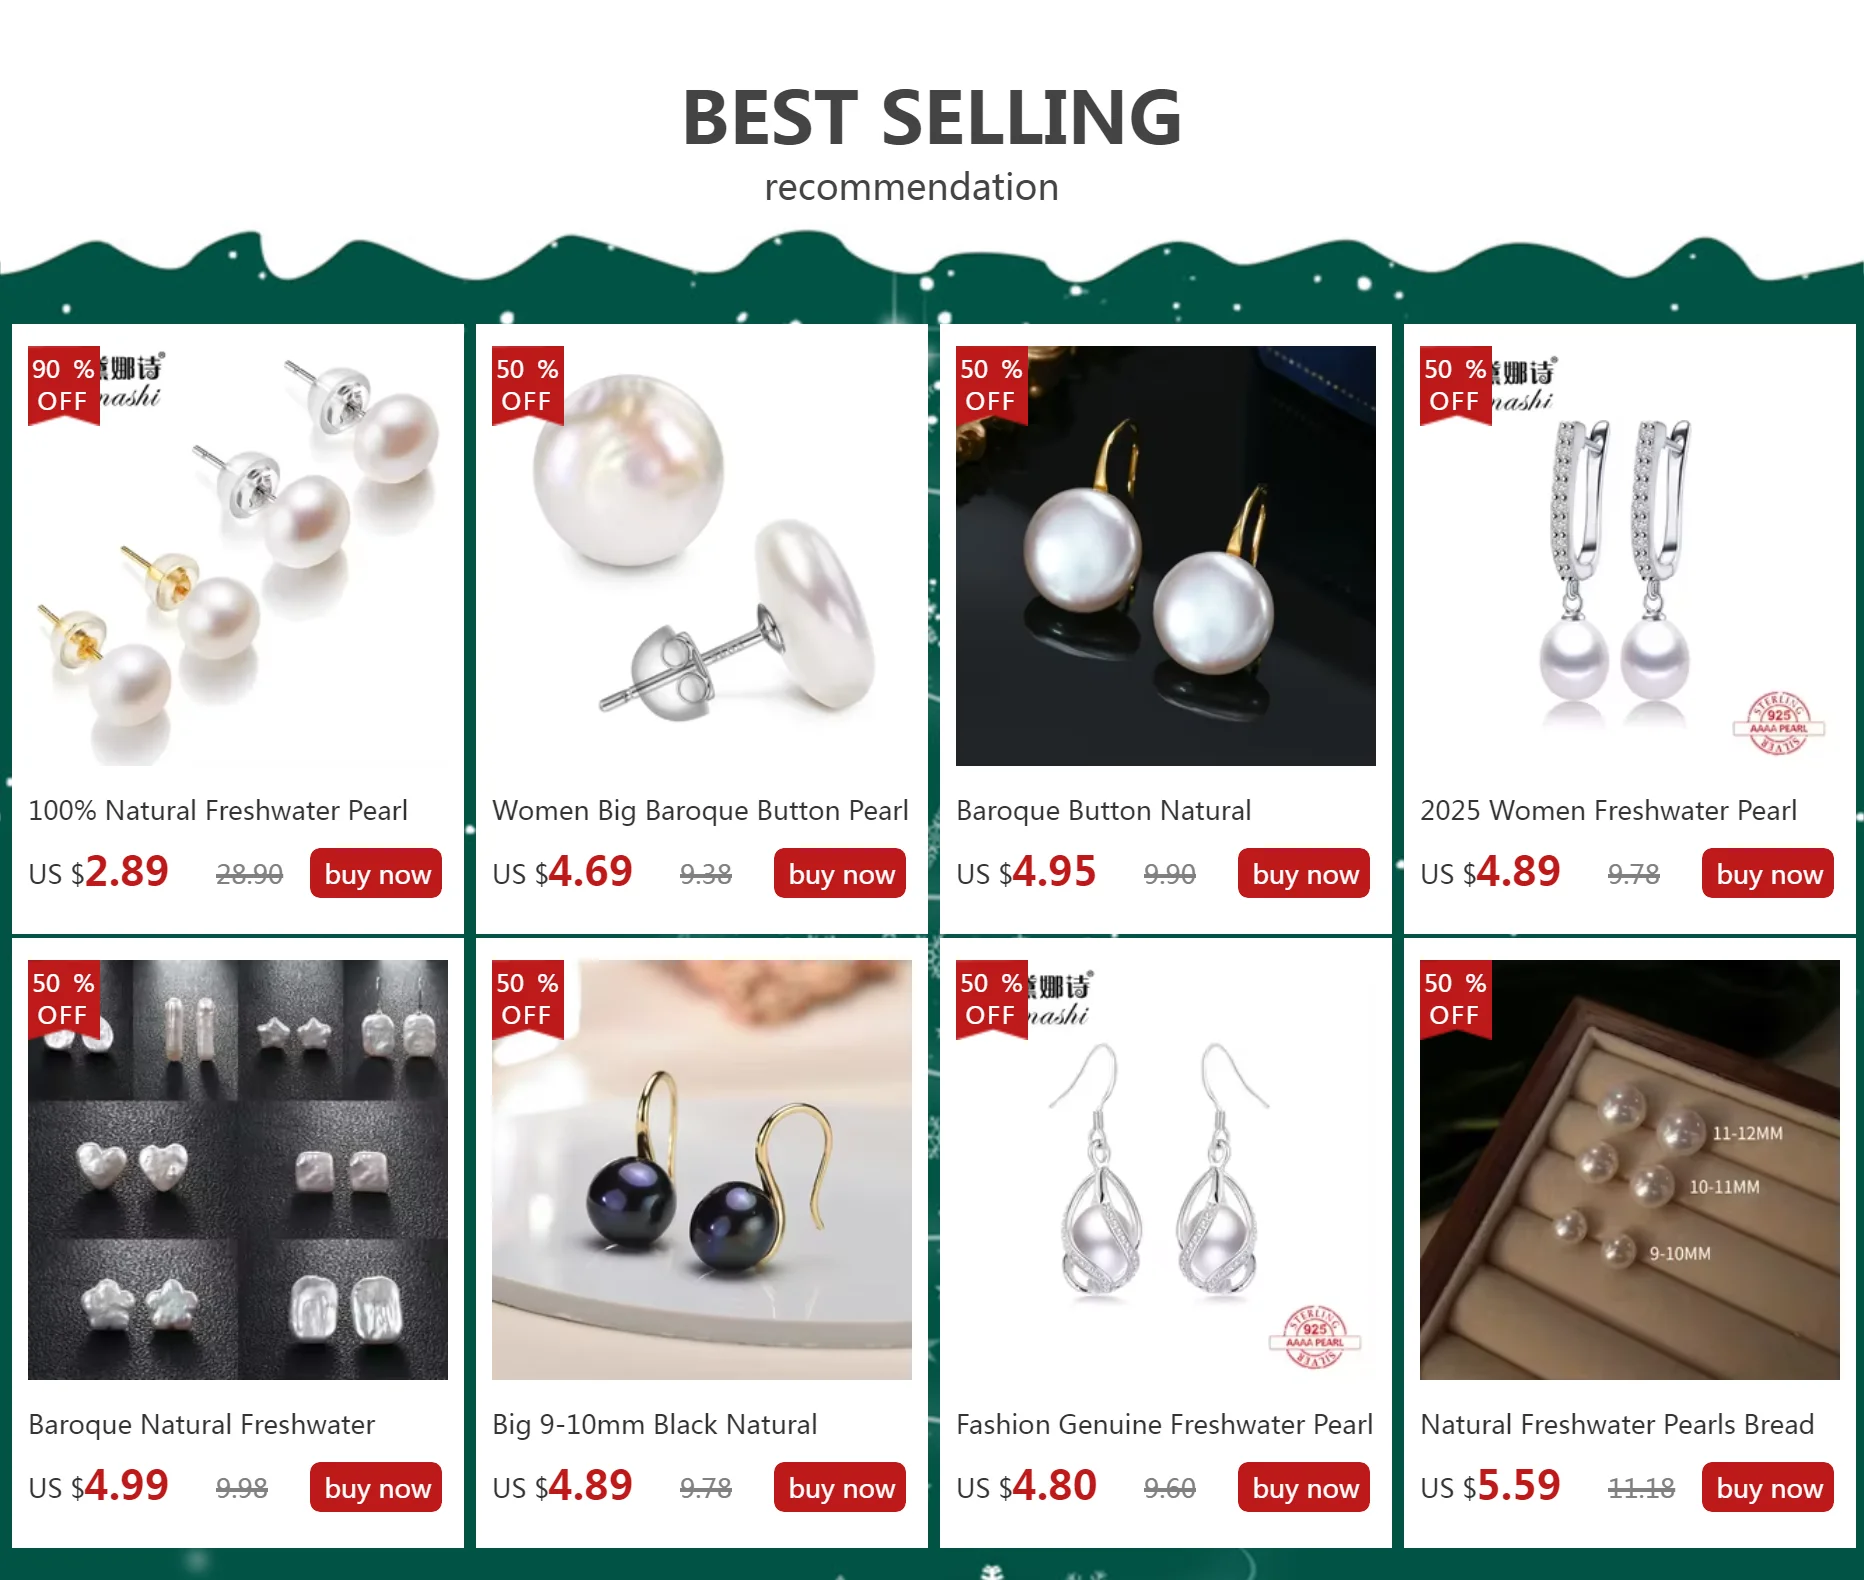Screen dimensions: 1864x1580
Task: Click buy now for 2025 Women Freshwater Pearl
Action: tap(1768, 873)
